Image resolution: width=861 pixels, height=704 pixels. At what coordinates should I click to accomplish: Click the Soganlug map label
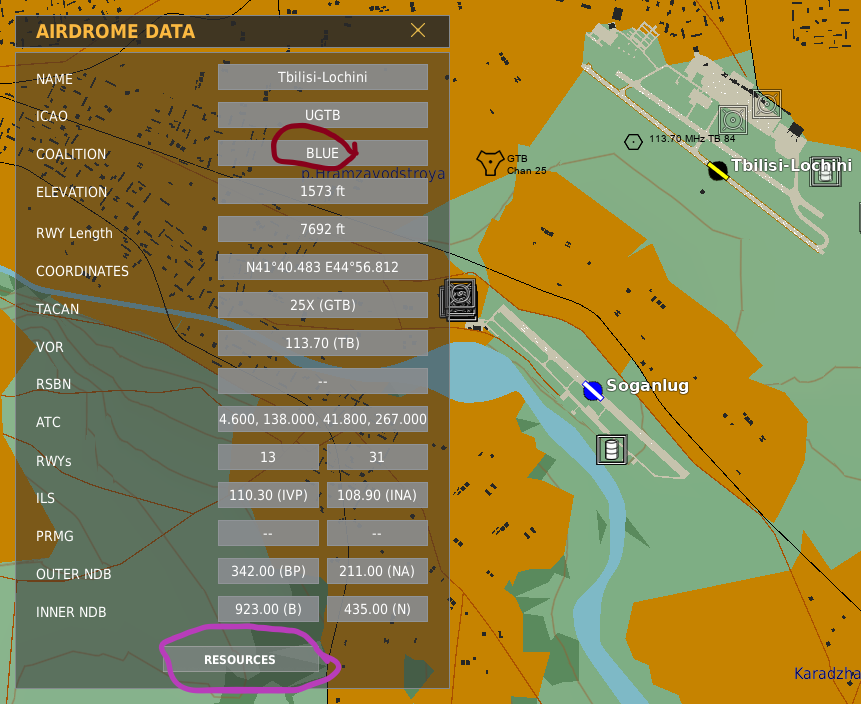click(x=647, y=385)
